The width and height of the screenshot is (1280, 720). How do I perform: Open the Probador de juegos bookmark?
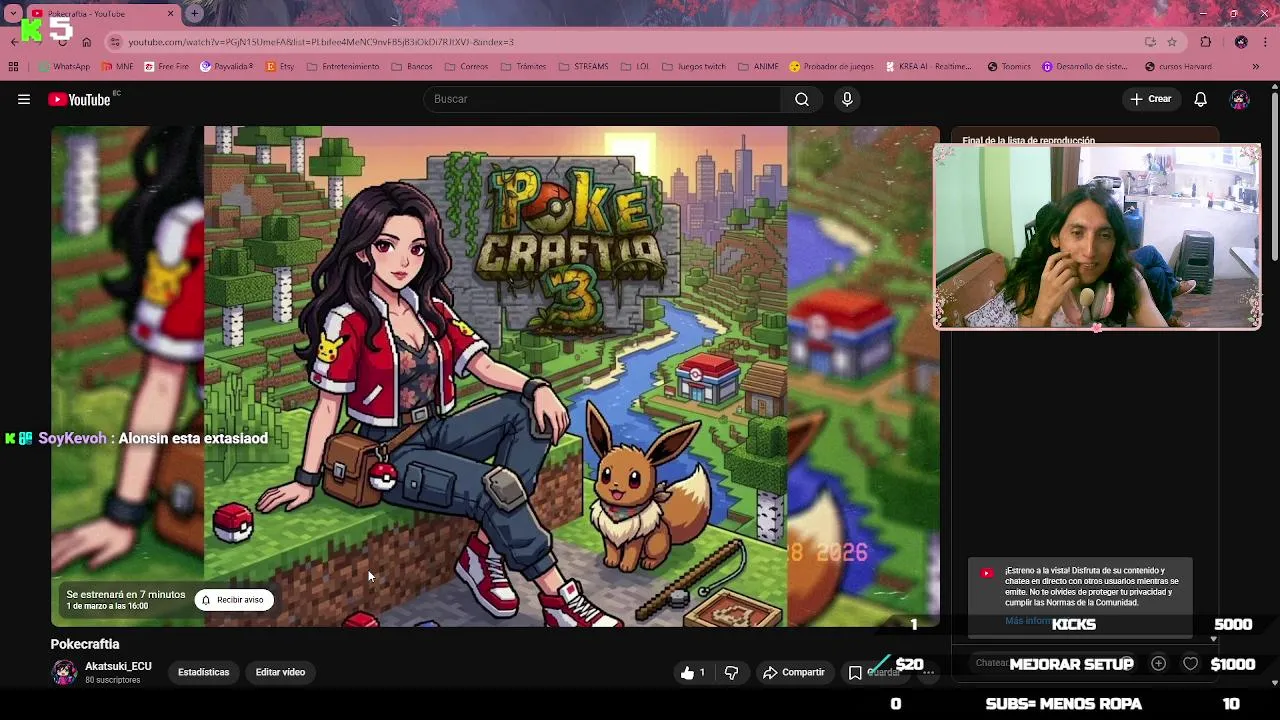click(x=831, y=67)
